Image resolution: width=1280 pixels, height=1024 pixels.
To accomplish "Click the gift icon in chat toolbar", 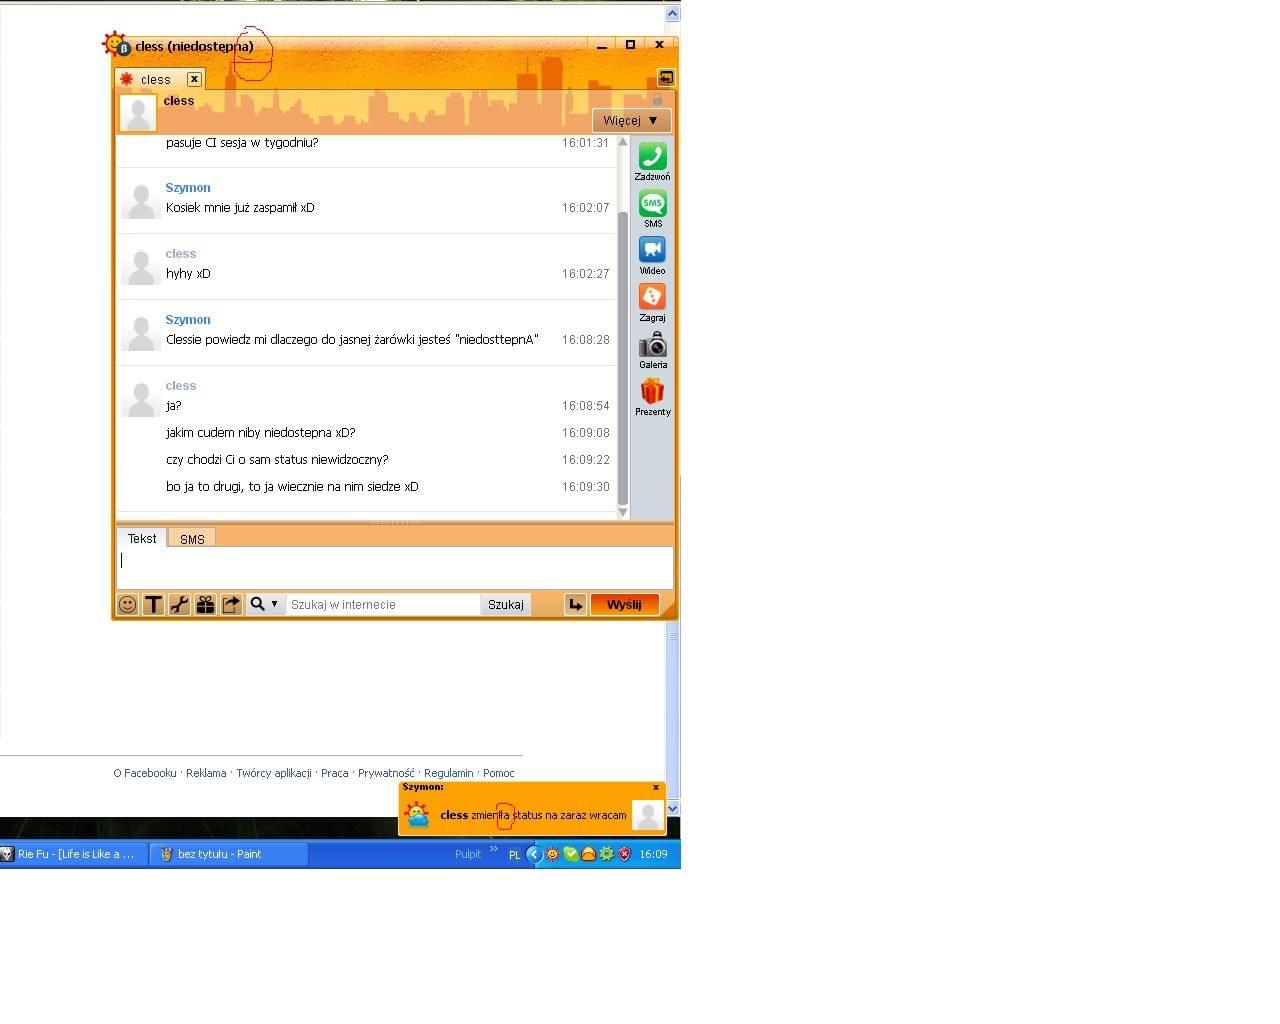I will click(x=205, y=604).
